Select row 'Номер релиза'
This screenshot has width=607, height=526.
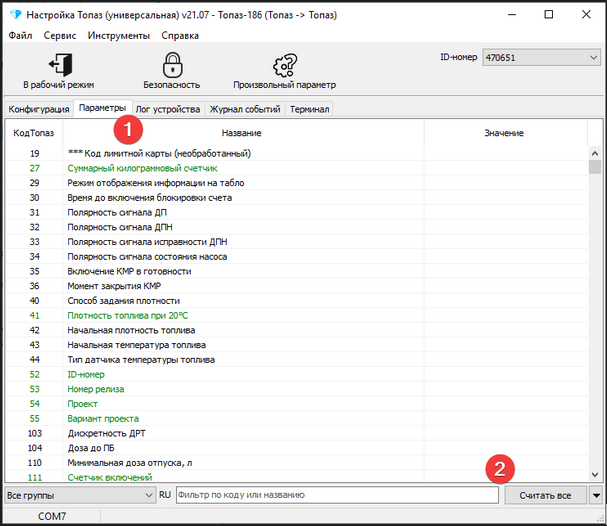(x=297, y=389)
